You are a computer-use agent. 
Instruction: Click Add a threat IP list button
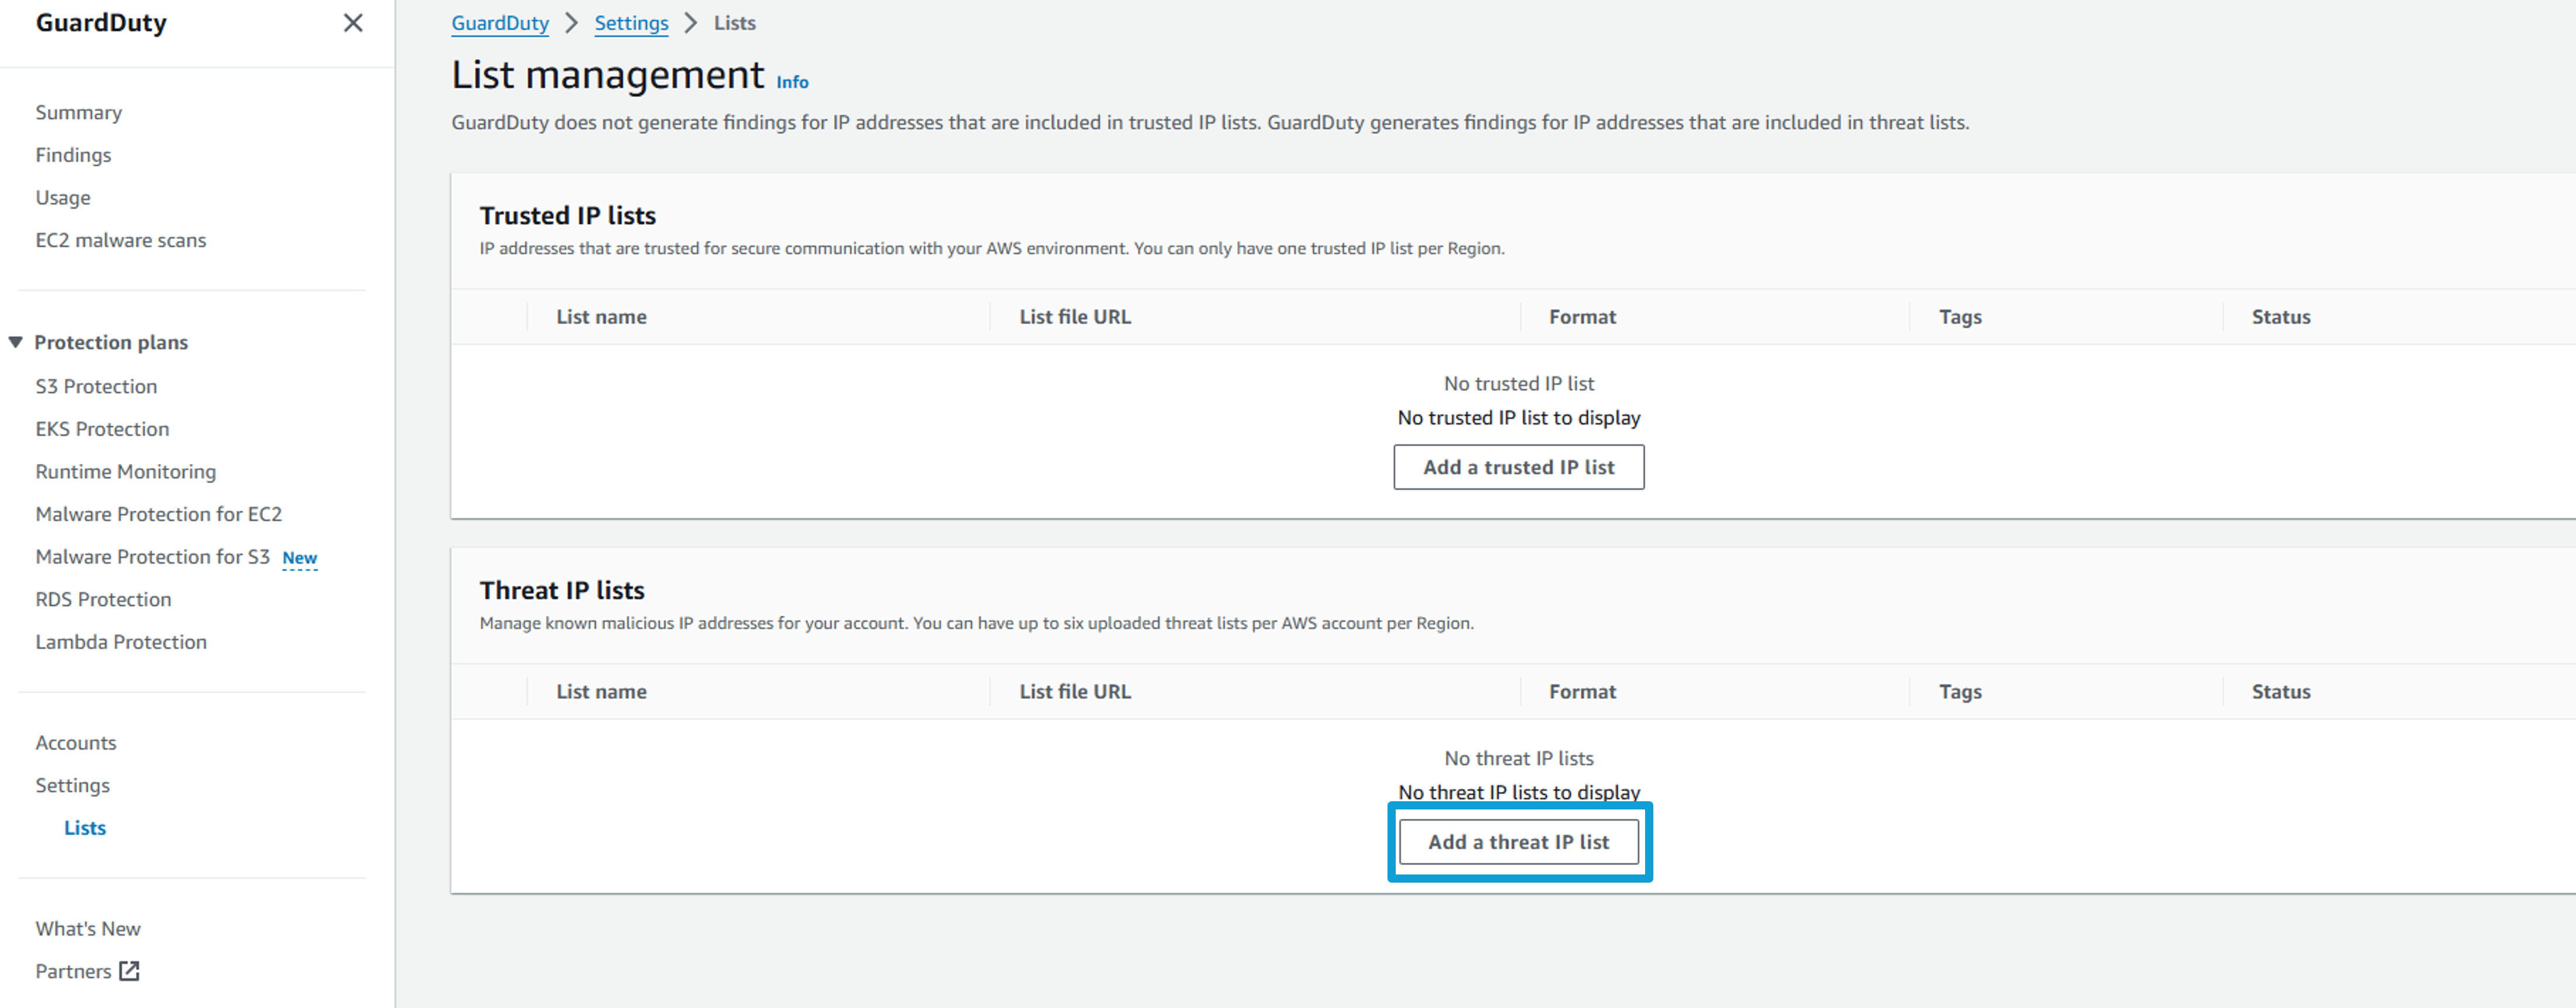(x=1519, y=842)
